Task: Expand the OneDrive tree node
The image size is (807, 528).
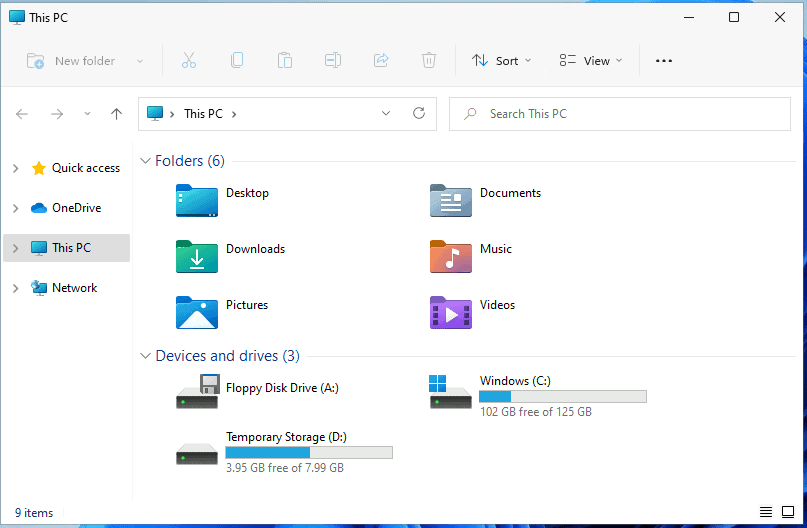Action: [x=15, y=208]
